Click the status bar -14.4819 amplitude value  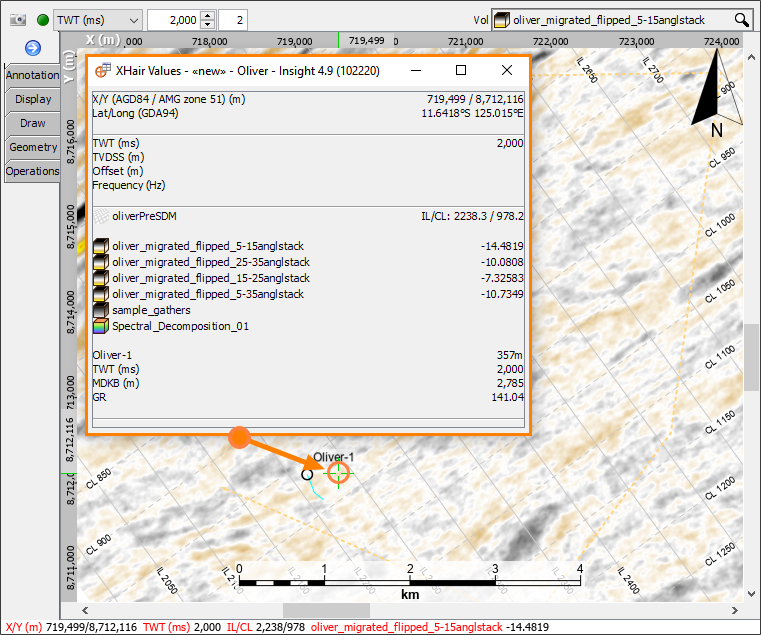coord(528,627)
